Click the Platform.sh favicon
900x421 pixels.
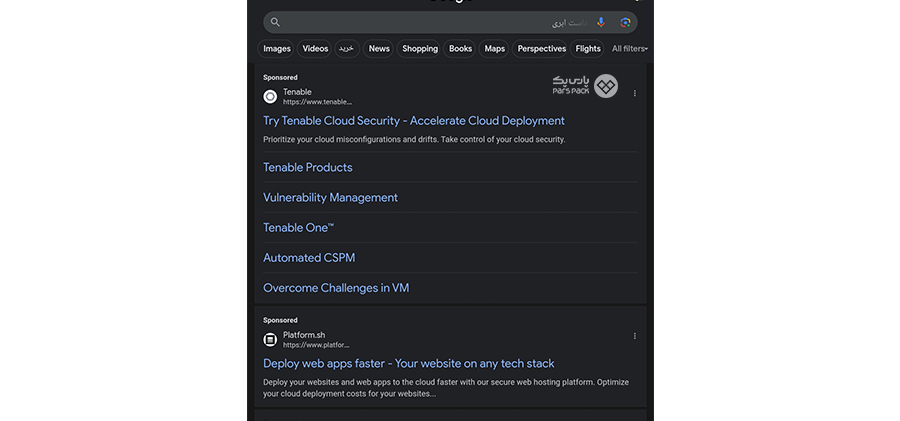pyautogui.click(x=270, y=339)
